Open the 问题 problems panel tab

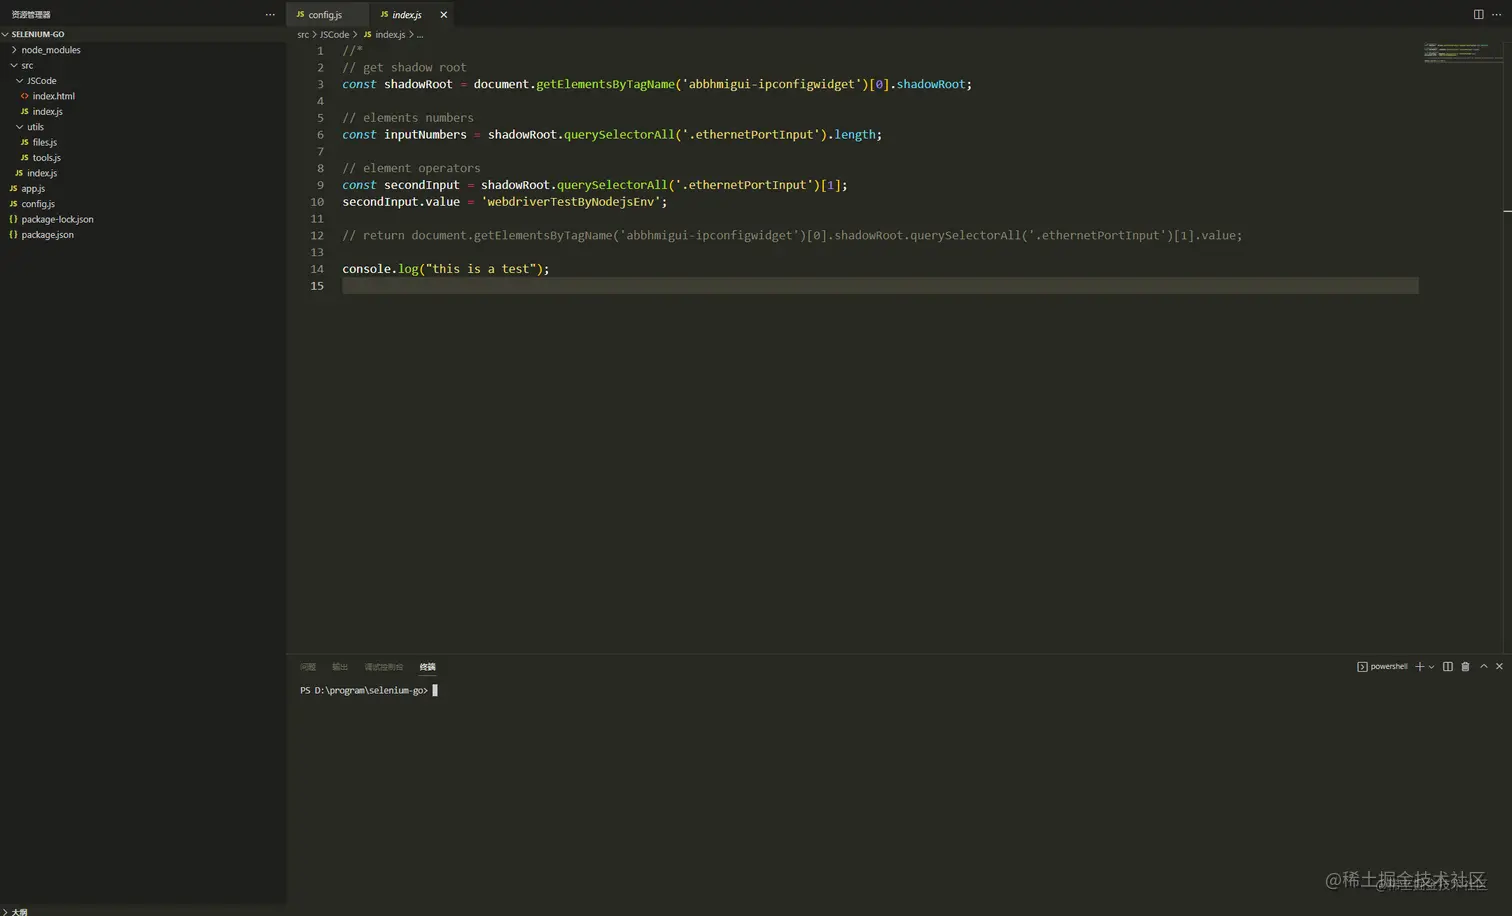click(x=308, y=667)
